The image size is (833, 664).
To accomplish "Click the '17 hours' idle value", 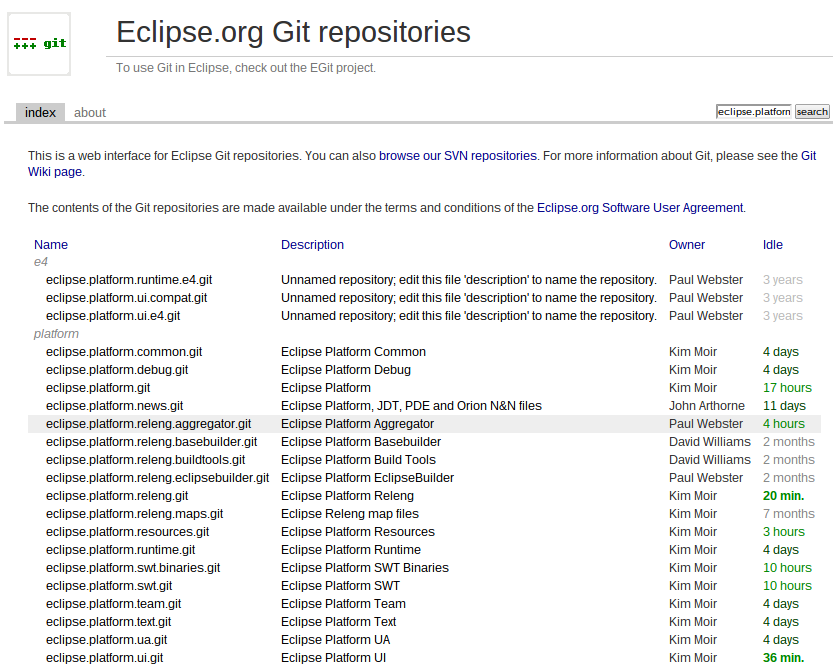I will 787,388.
